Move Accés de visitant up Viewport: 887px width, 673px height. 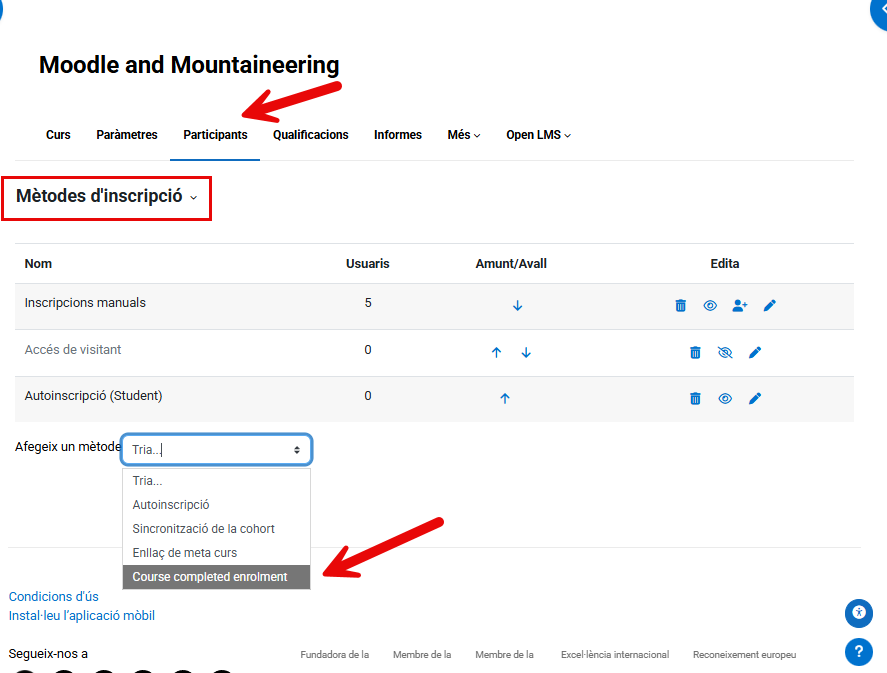tap(496, 353)
